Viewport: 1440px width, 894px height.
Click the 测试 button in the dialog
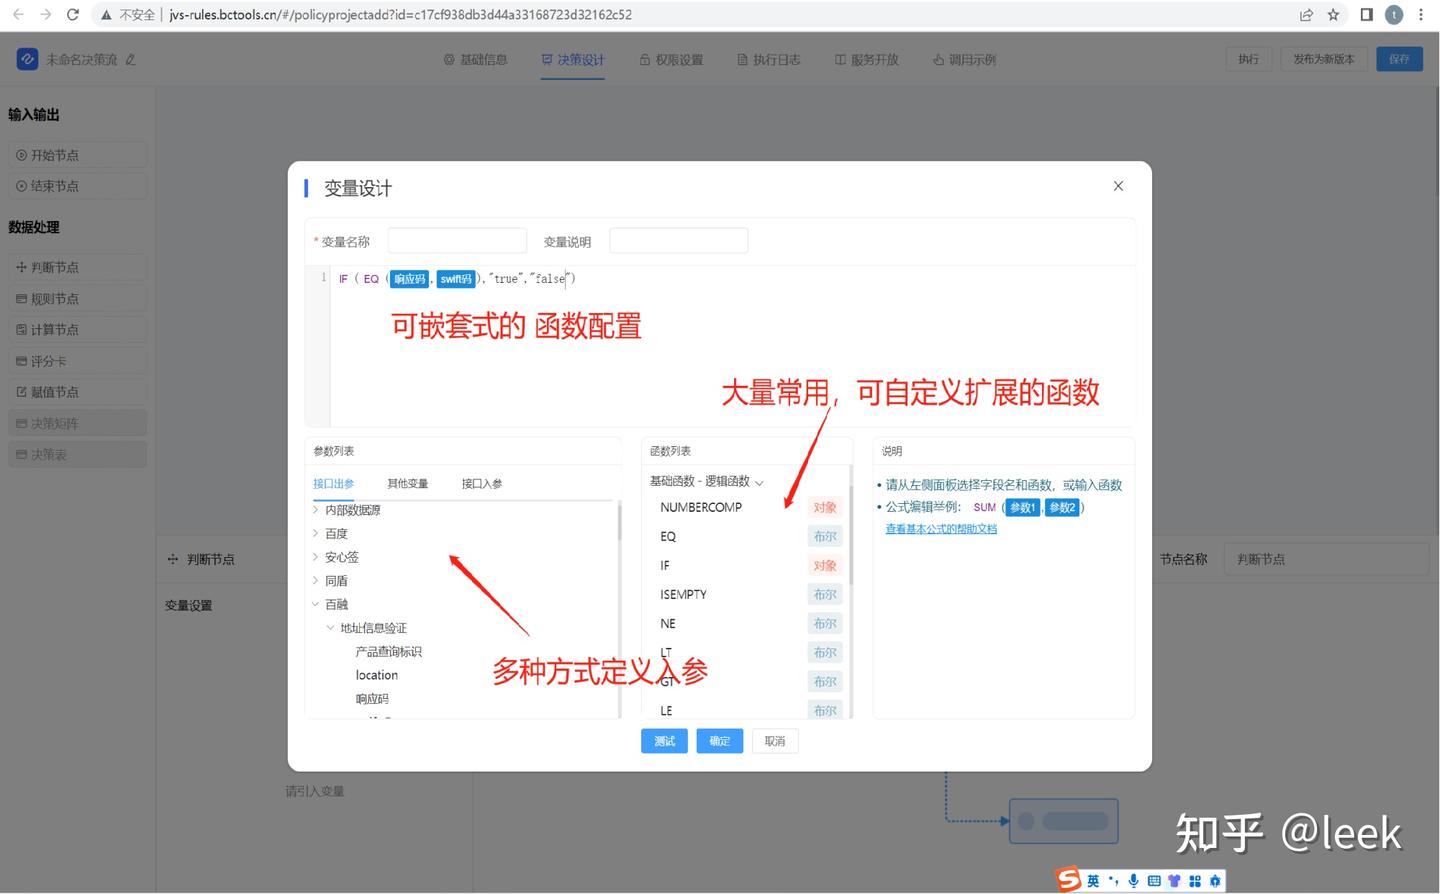664,741
